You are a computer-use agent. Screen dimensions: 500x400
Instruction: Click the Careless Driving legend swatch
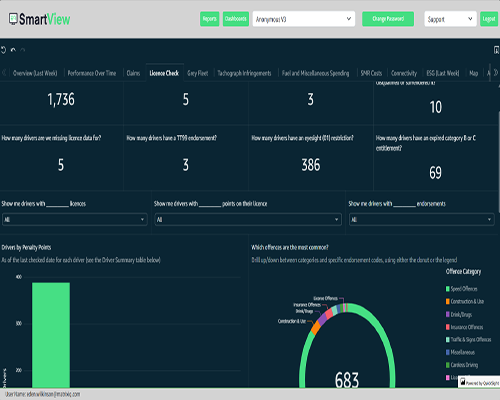[x=448, y=365]
